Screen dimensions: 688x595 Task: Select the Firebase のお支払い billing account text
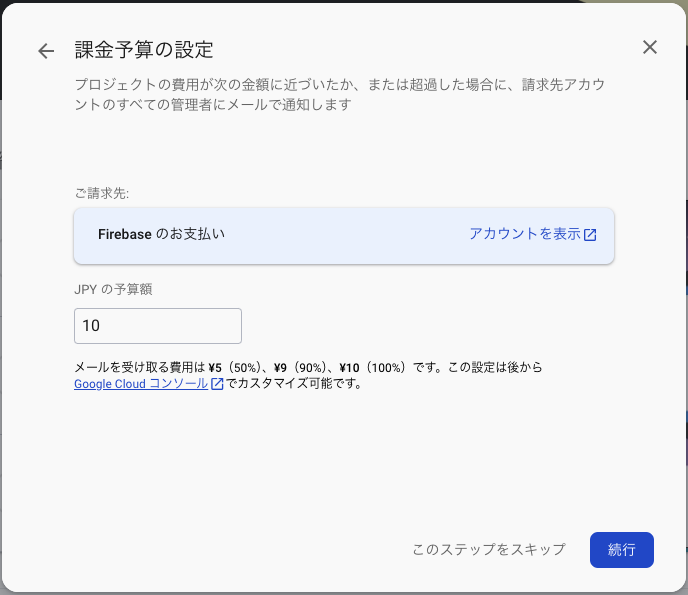[x=161, y=234]
